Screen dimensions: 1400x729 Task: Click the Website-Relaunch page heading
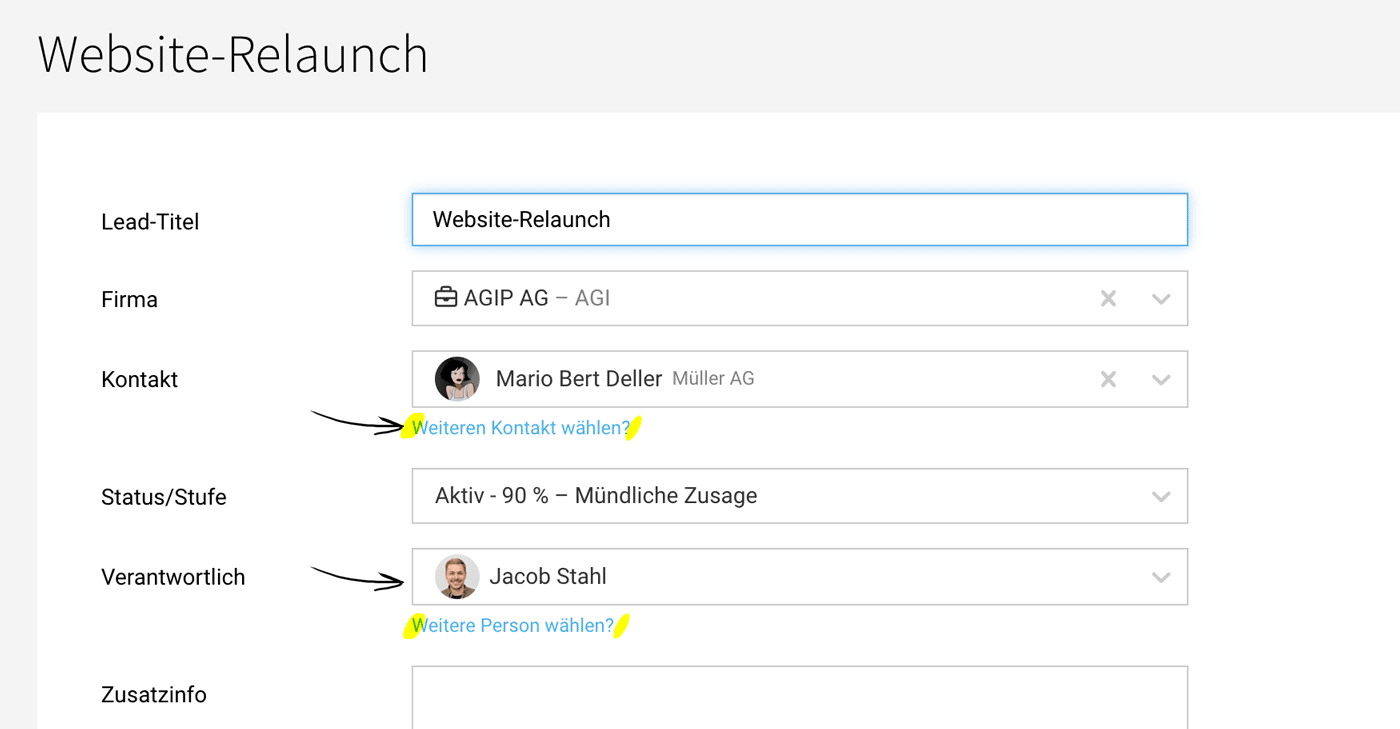[233, 55]
